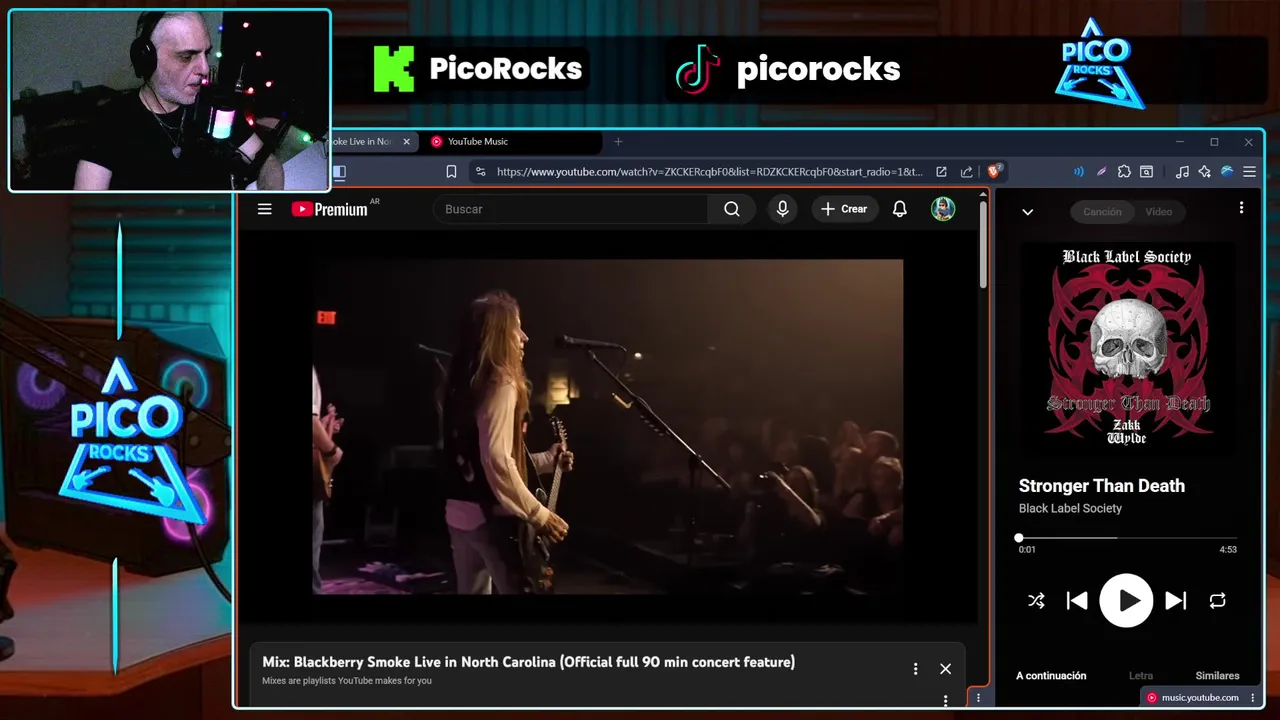Image resolution: width=1280 pixels, height=720 pixels.
Task: Open the YouTube hamburger guide menu
Action: tap(264, 209)
